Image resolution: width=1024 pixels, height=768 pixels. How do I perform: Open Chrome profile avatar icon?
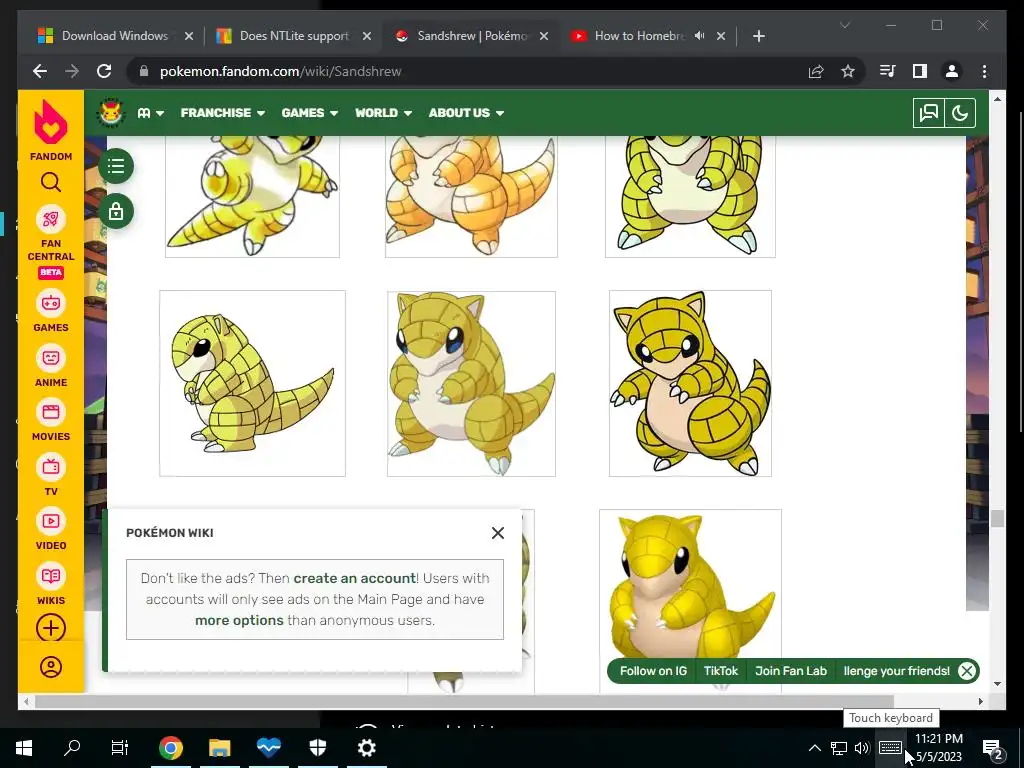[x=952, y=71]
